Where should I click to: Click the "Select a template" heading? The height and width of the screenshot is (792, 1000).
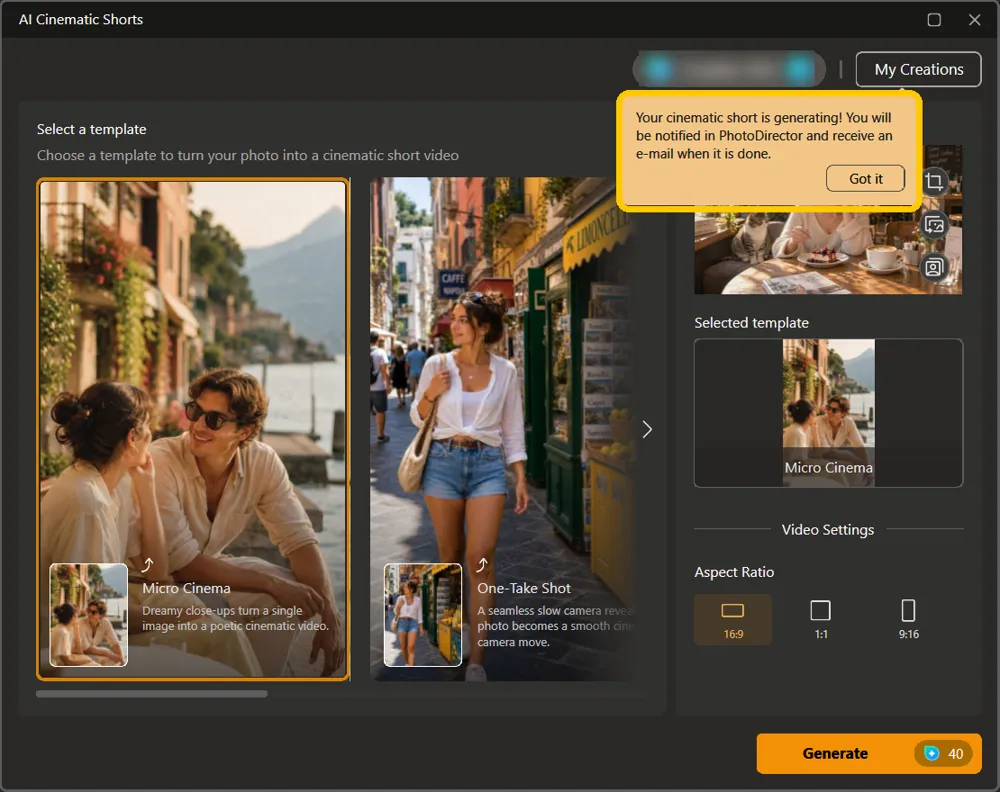tap(92, 129)
